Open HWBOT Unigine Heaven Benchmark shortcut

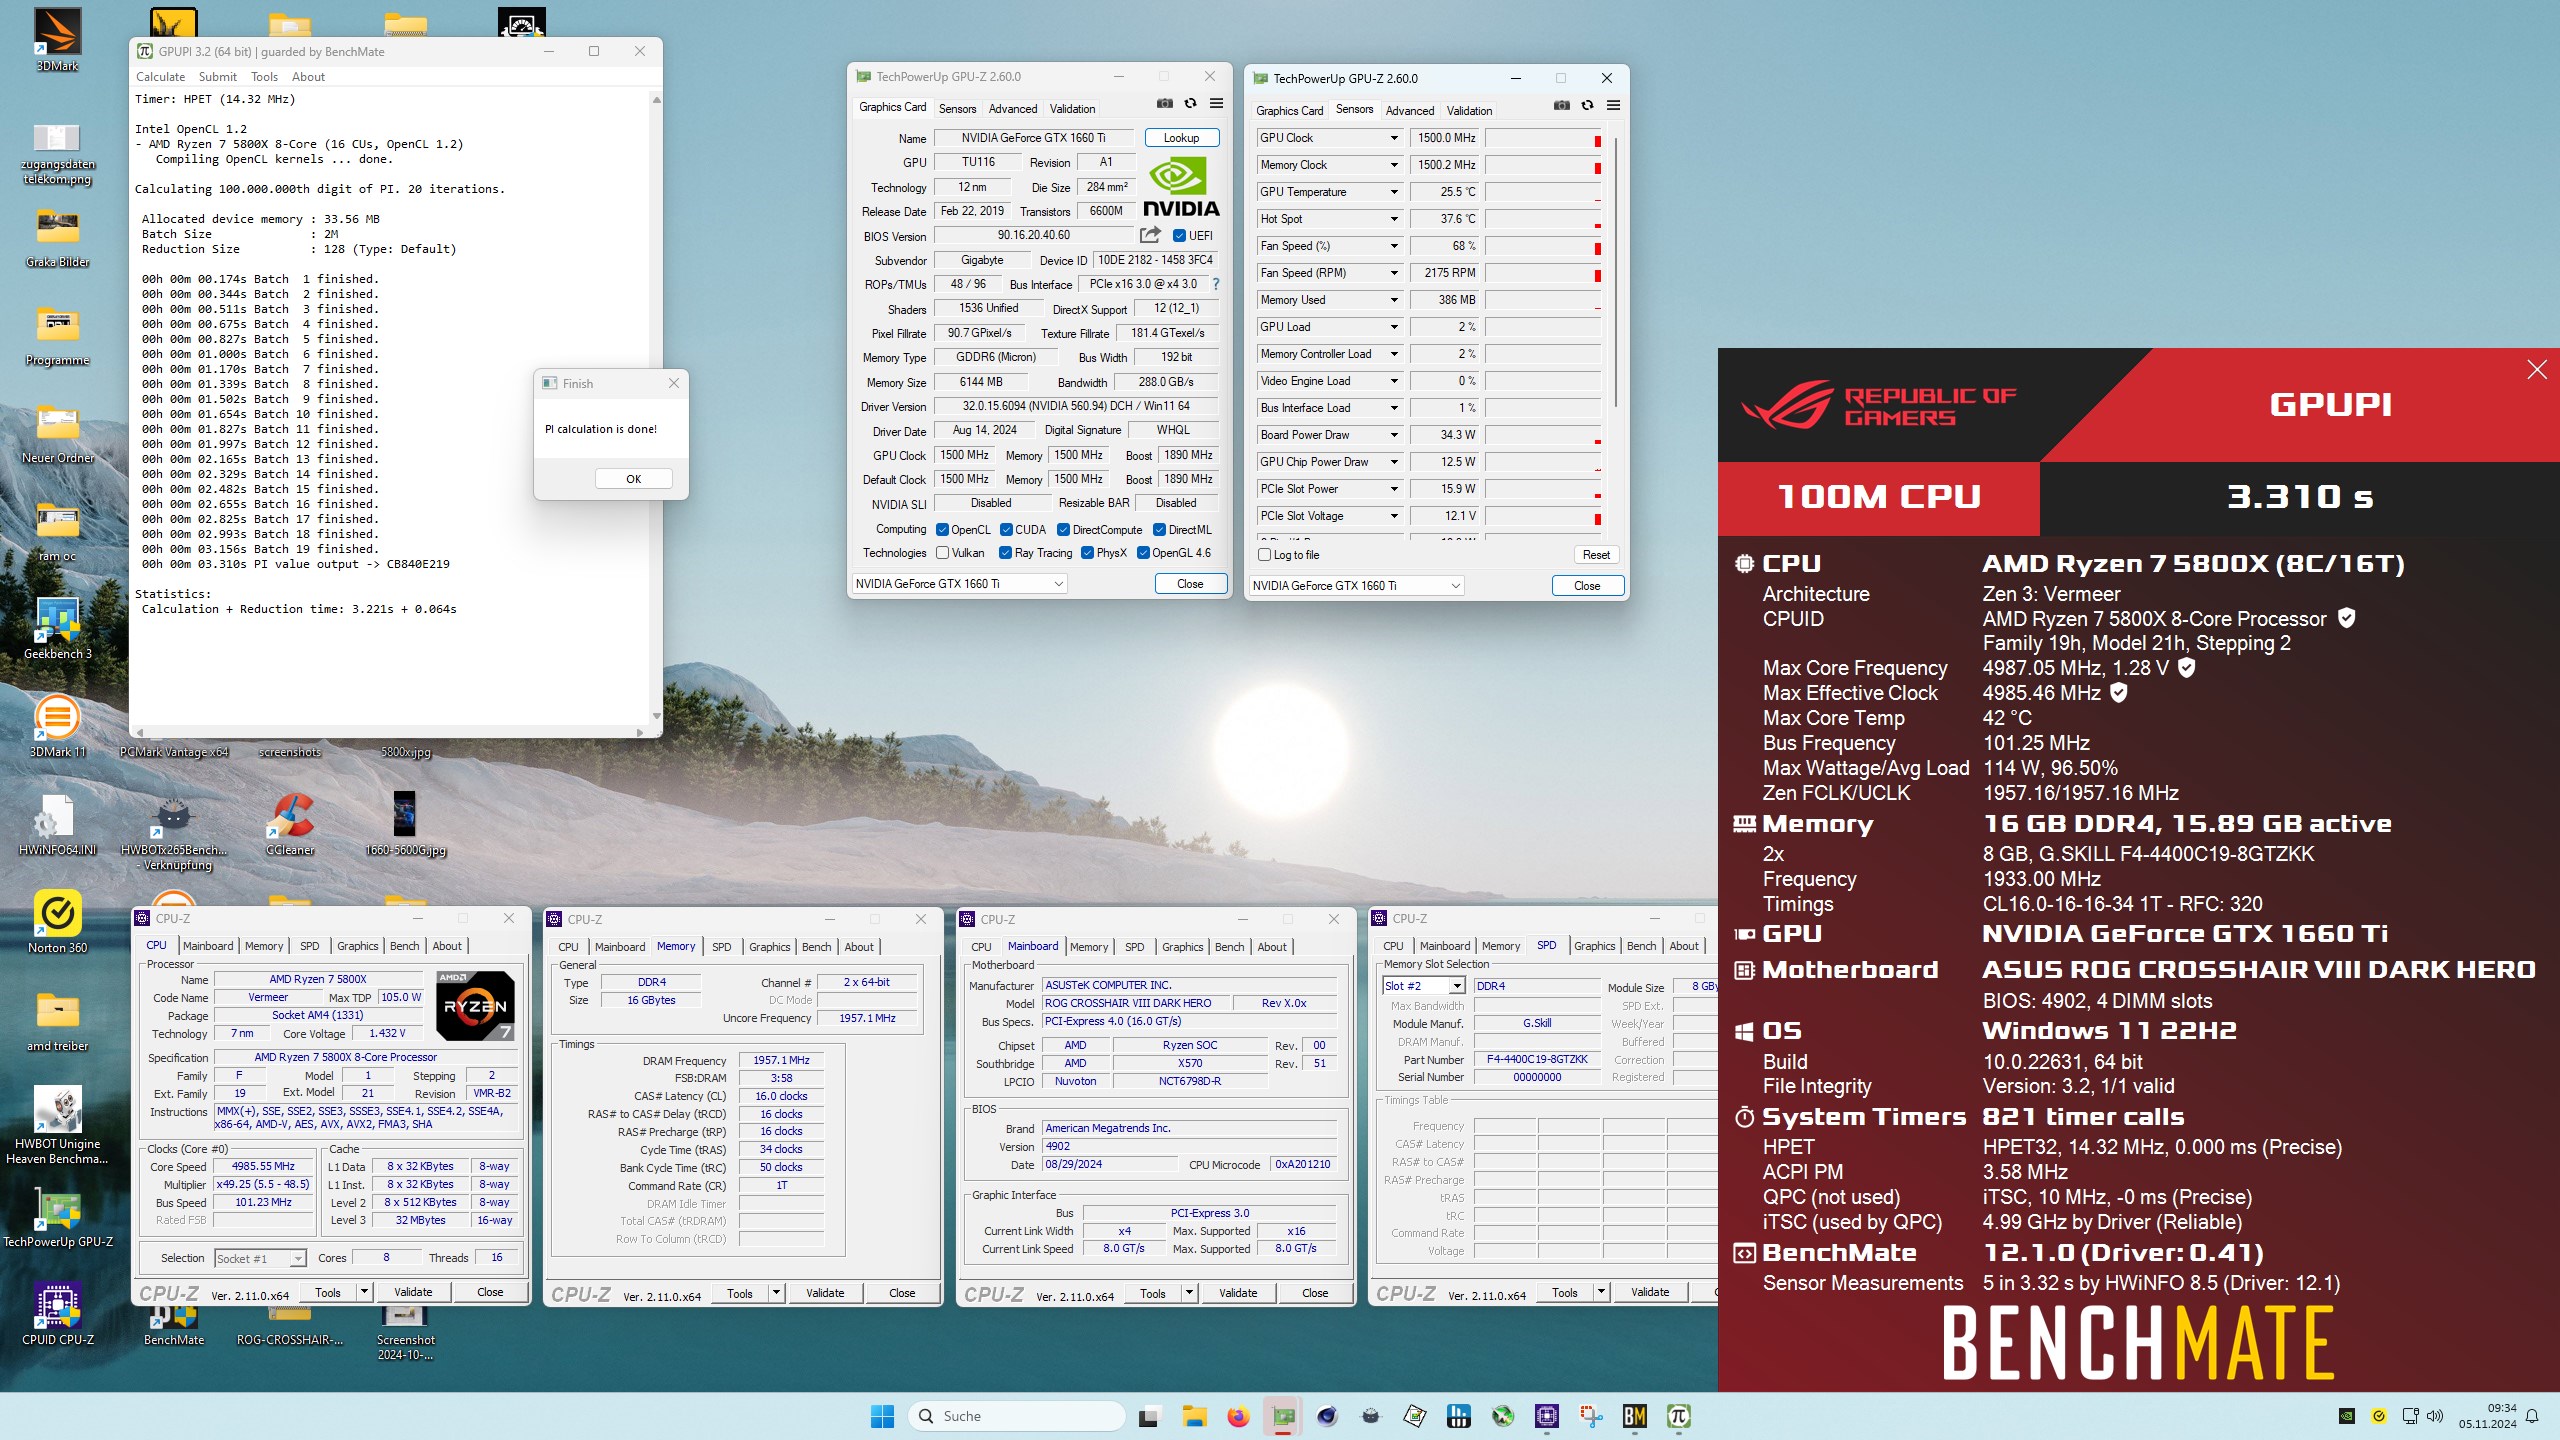point(57,1125)
